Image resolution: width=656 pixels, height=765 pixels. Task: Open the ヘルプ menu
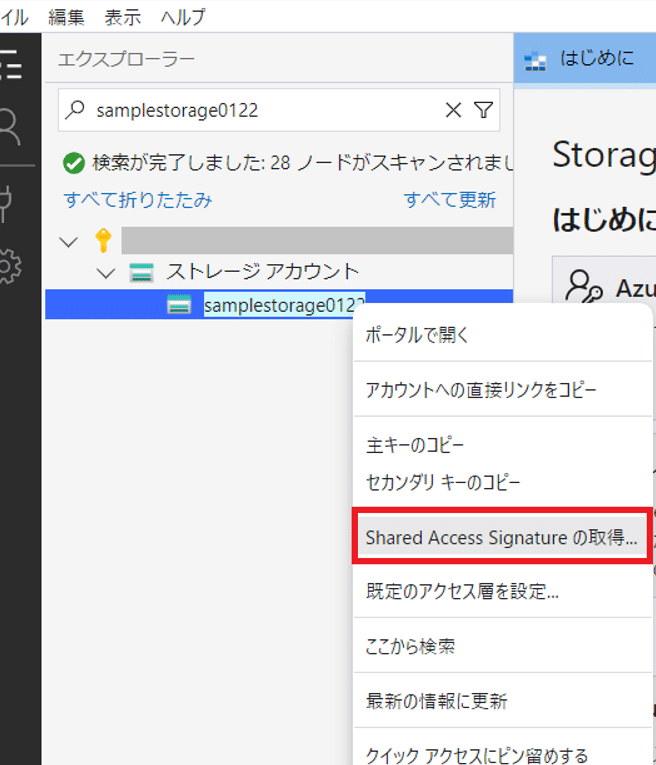(x=183, y=18)
